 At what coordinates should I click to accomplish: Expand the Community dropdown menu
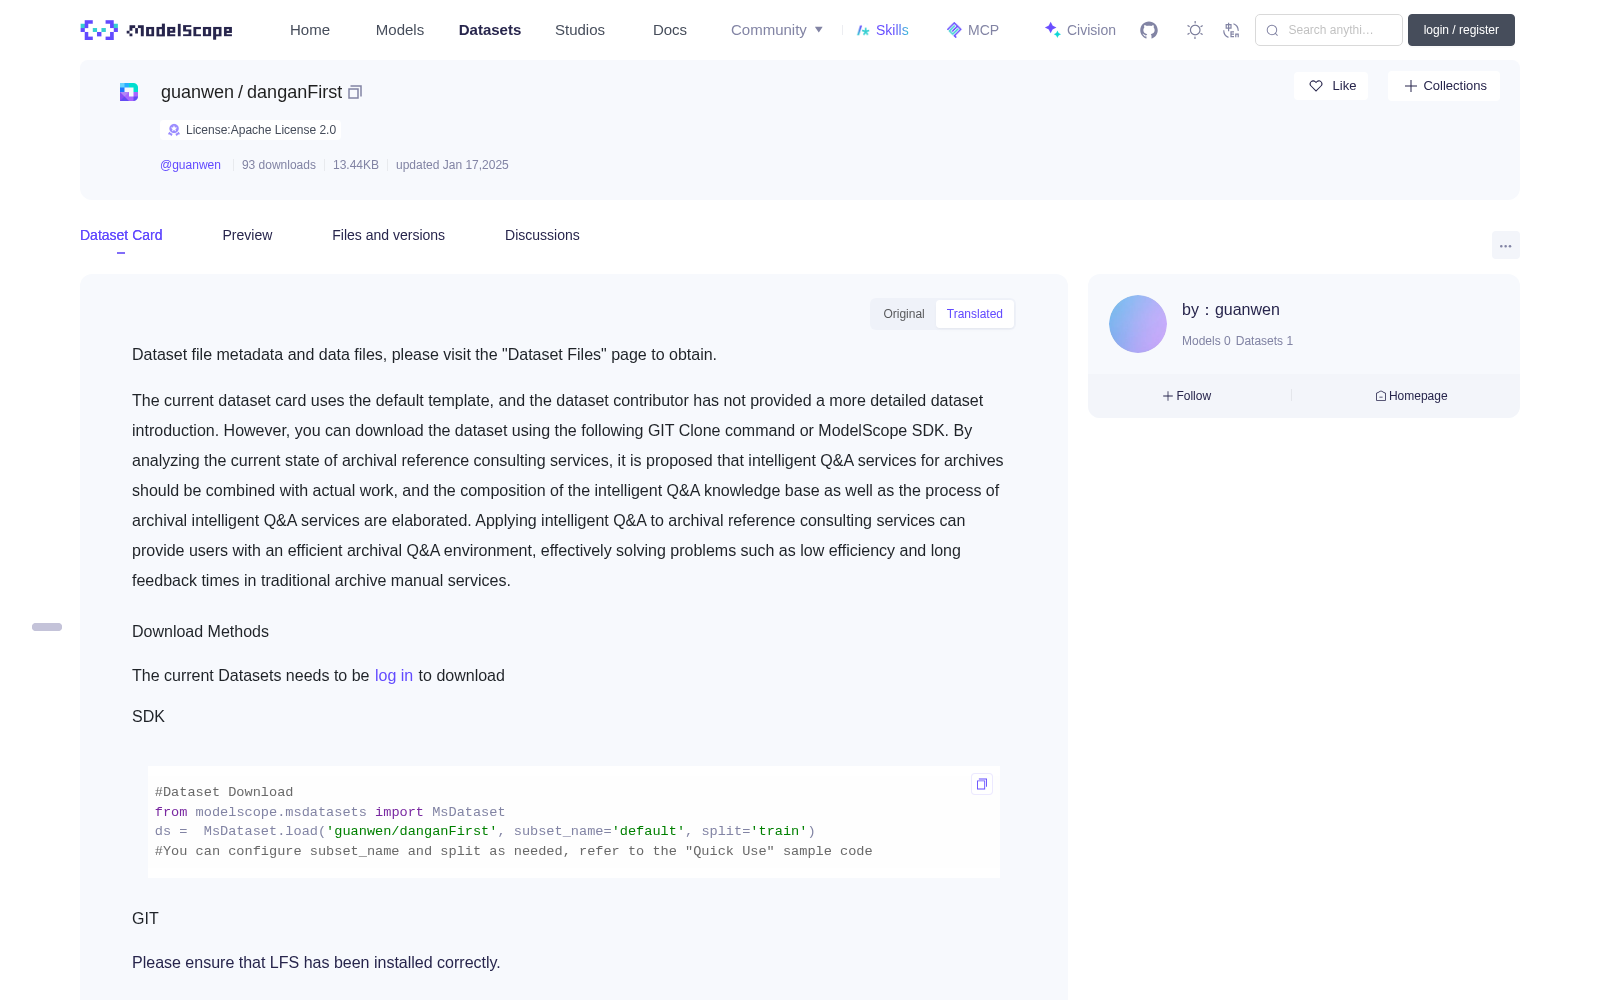[x=777, y=30]
